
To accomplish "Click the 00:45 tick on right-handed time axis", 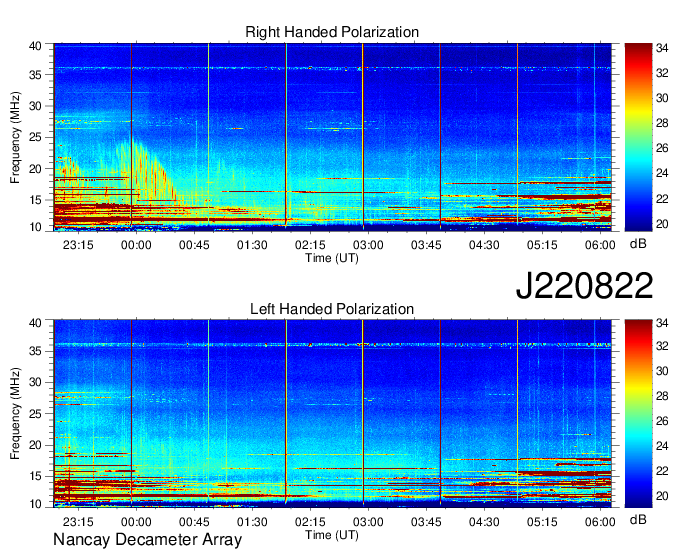I will point(194,245).
